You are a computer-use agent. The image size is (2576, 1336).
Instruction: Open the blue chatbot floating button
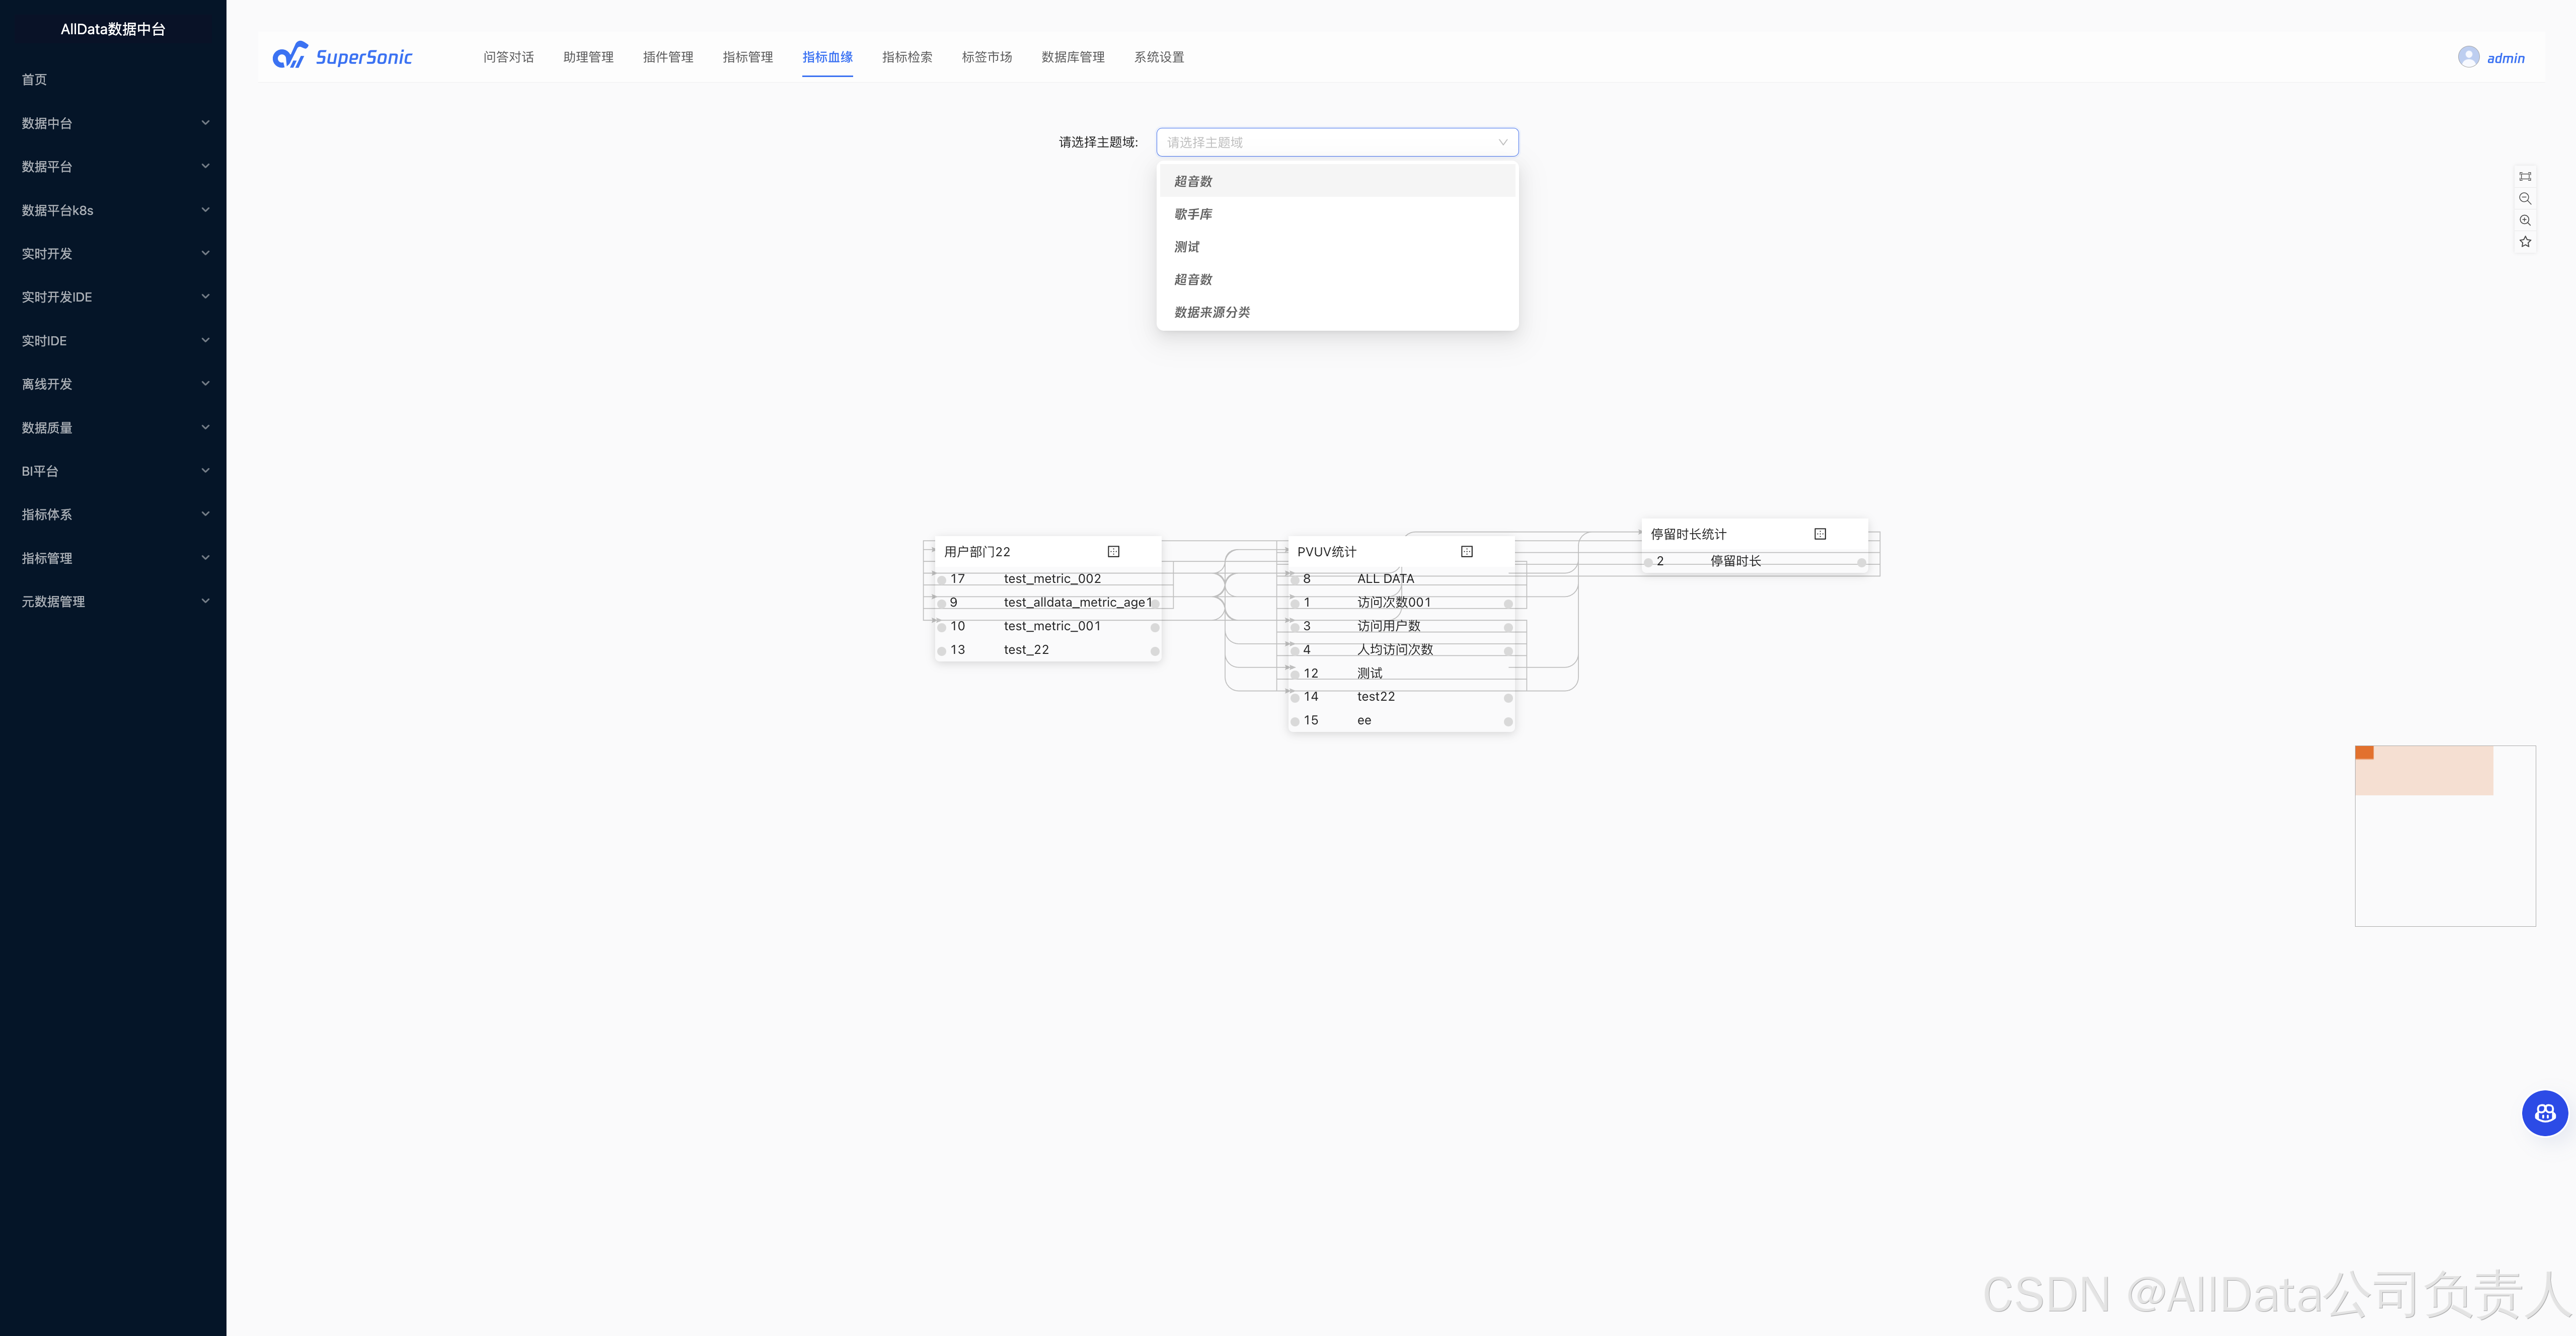pos(2544,1113)
